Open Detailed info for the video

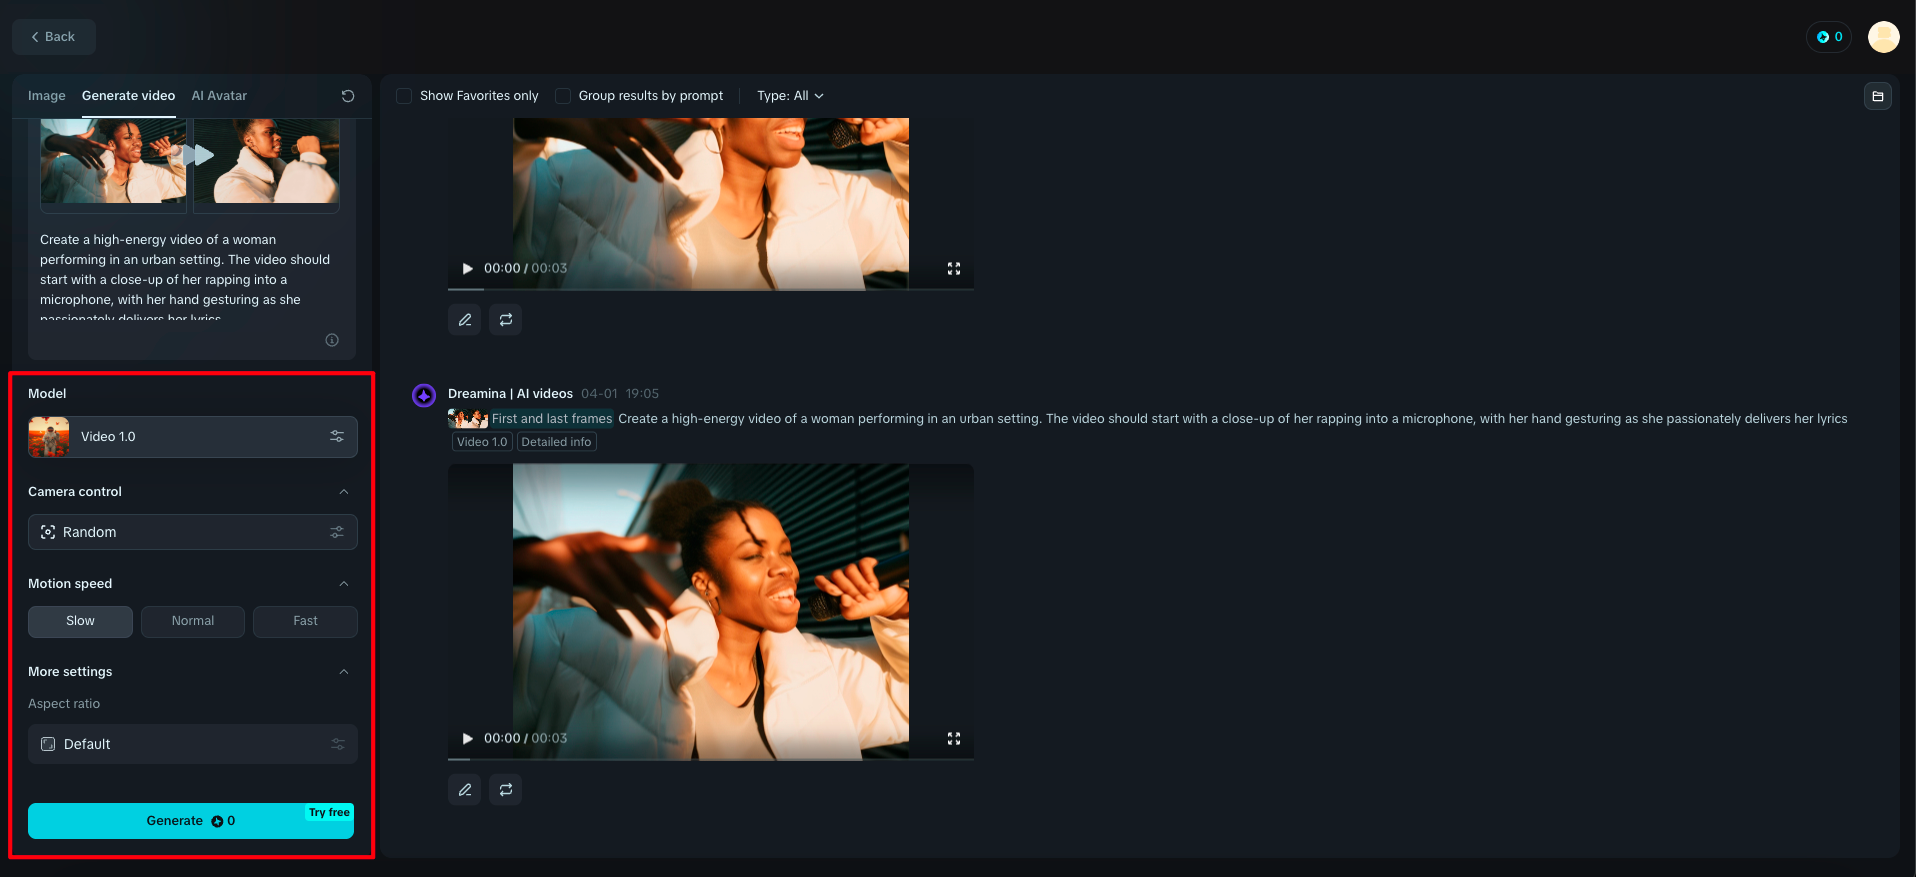pos(556,442)
